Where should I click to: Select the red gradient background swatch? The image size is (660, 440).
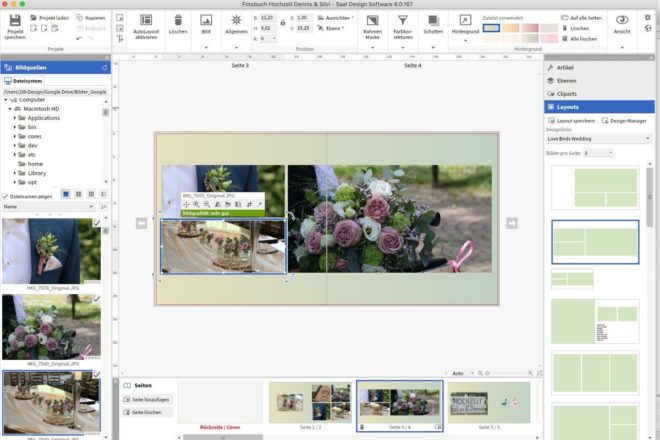530,28
